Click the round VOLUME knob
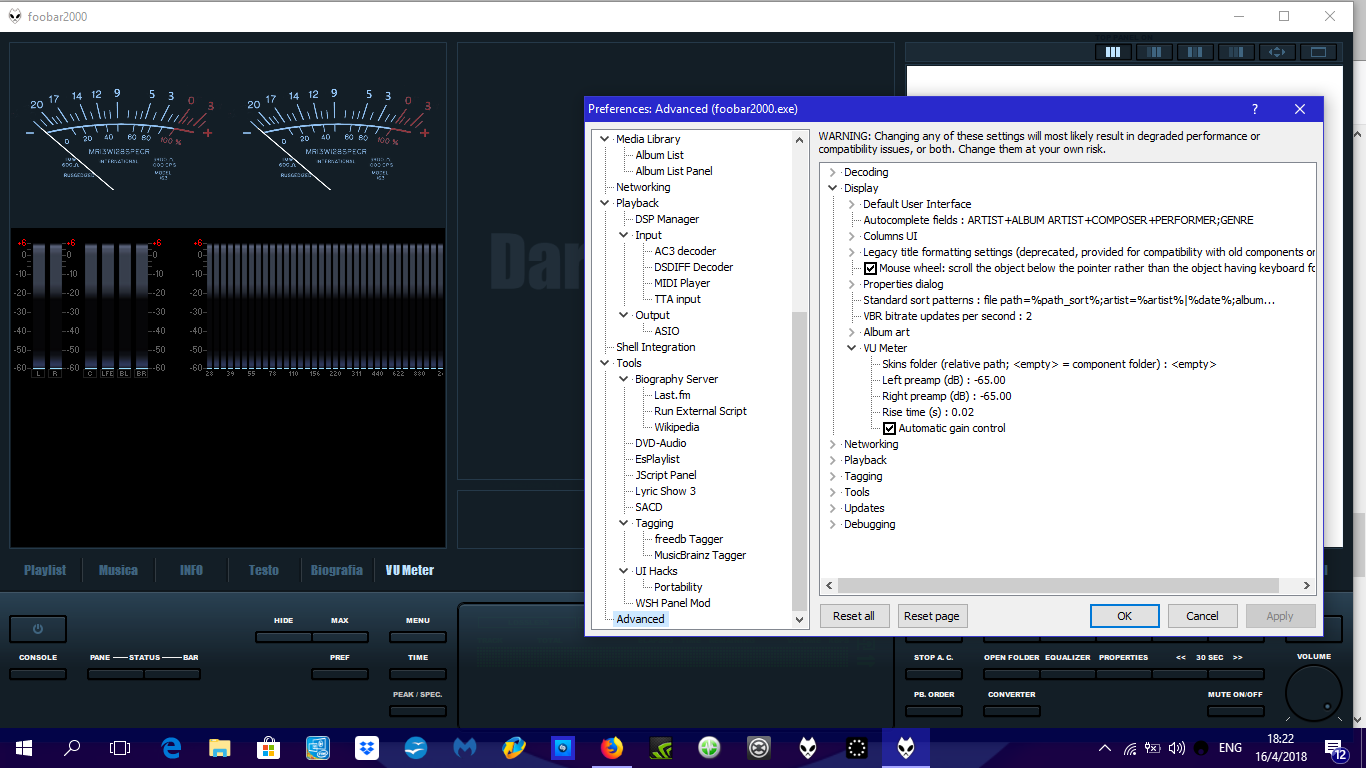This screenshot has width=1366, height=768. pos(1314,691)
